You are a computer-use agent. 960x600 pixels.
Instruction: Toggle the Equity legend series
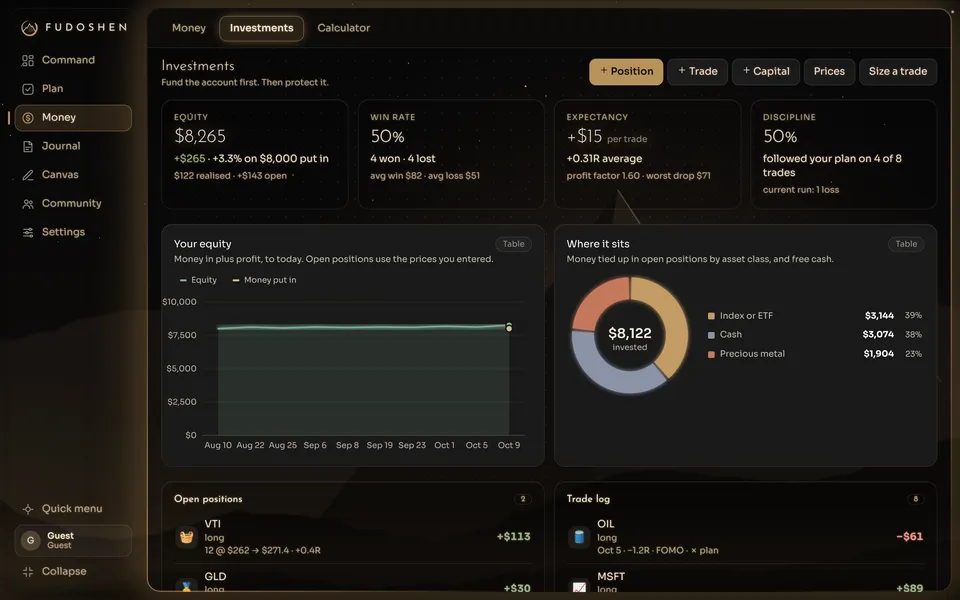coord(198,280)
